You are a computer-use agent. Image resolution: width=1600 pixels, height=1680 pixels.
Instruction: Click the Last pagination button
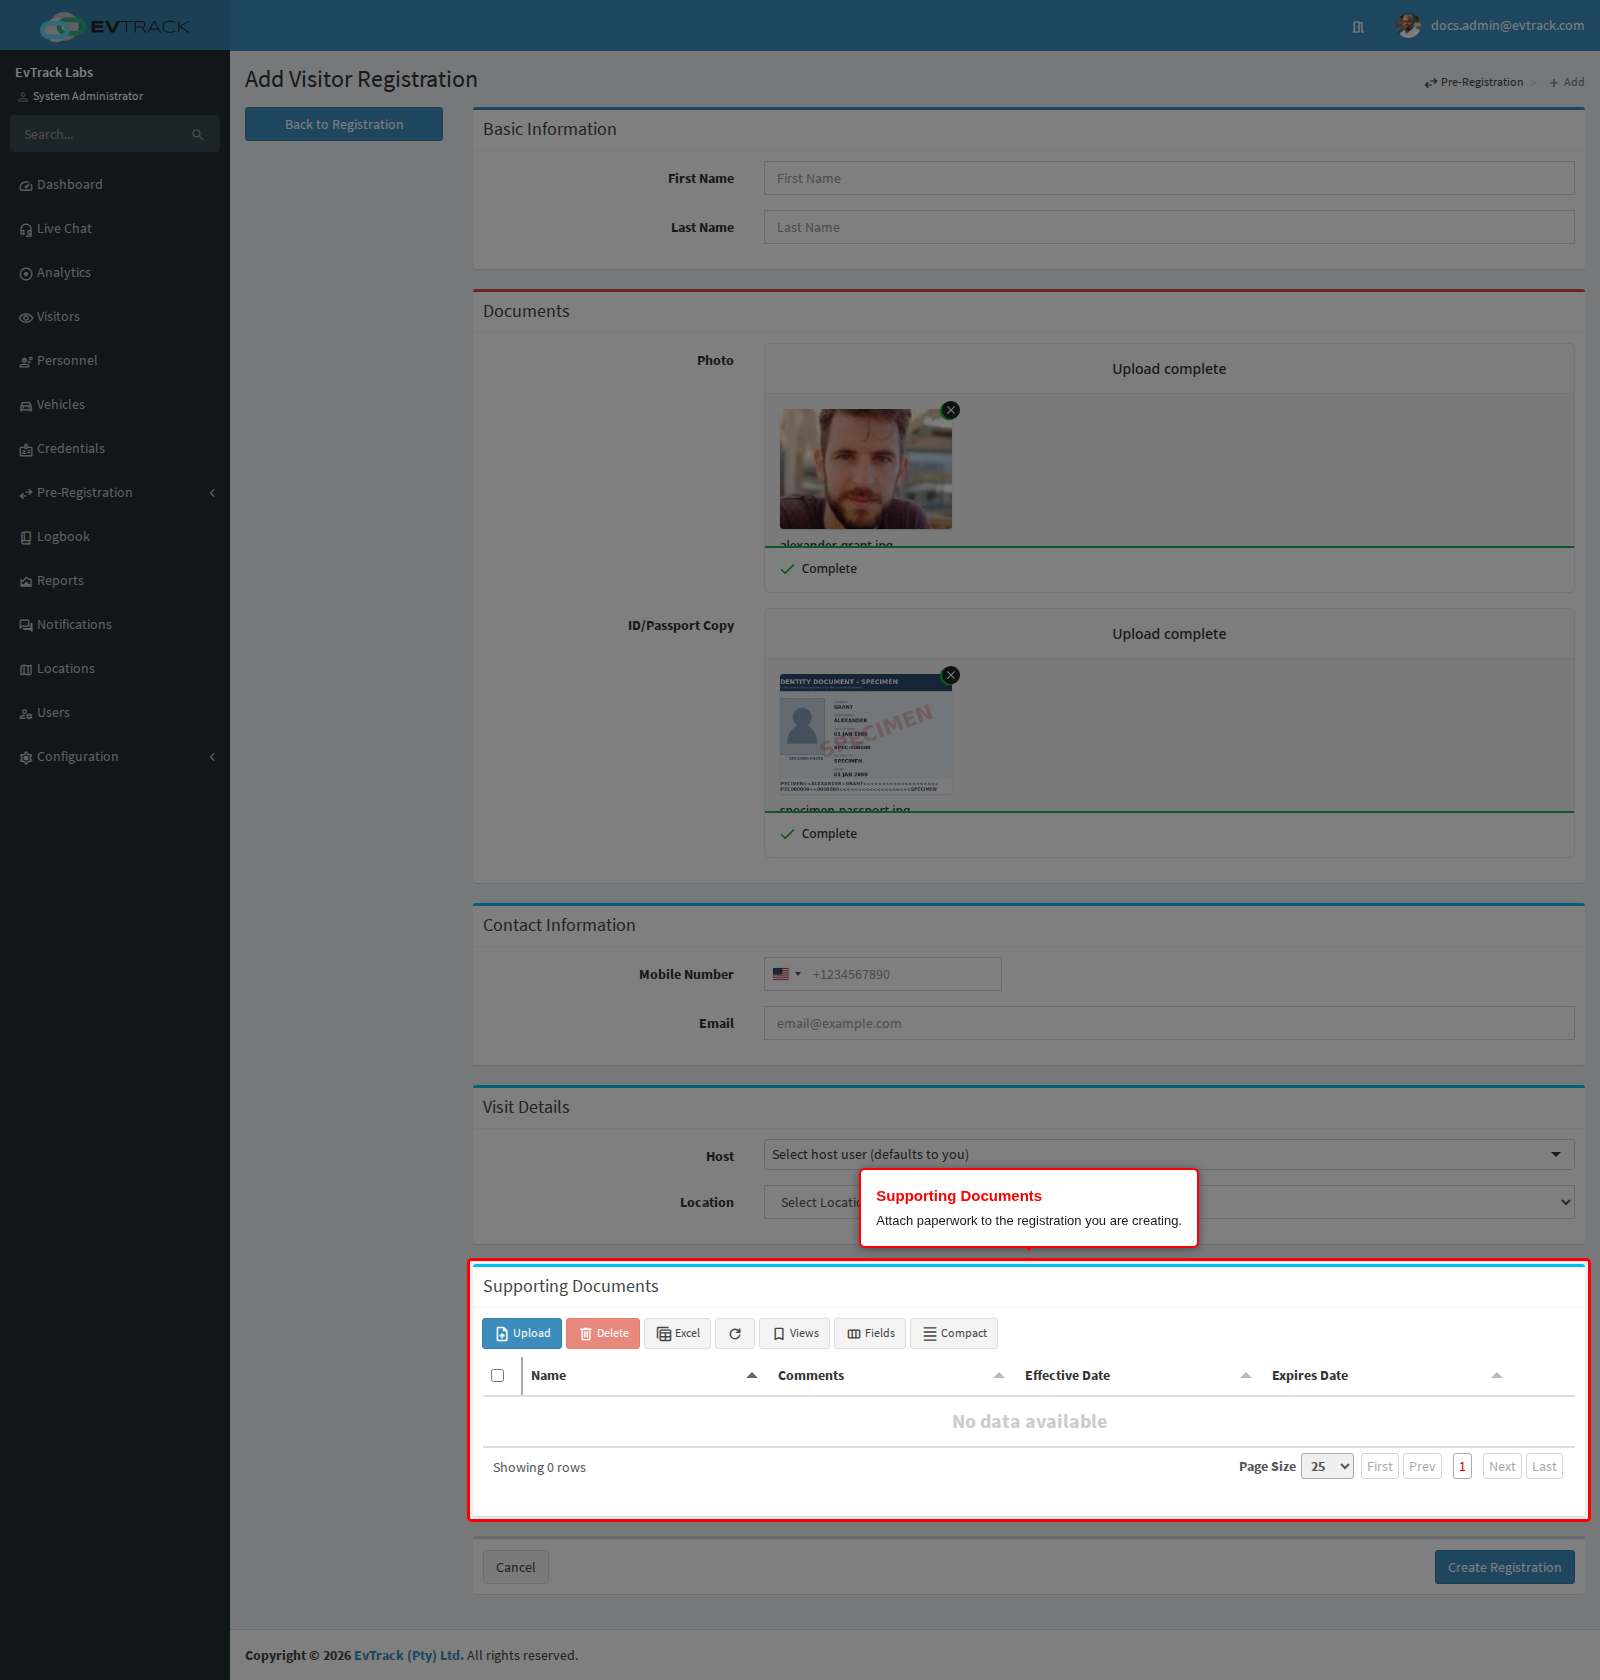click(1544, 1466)
